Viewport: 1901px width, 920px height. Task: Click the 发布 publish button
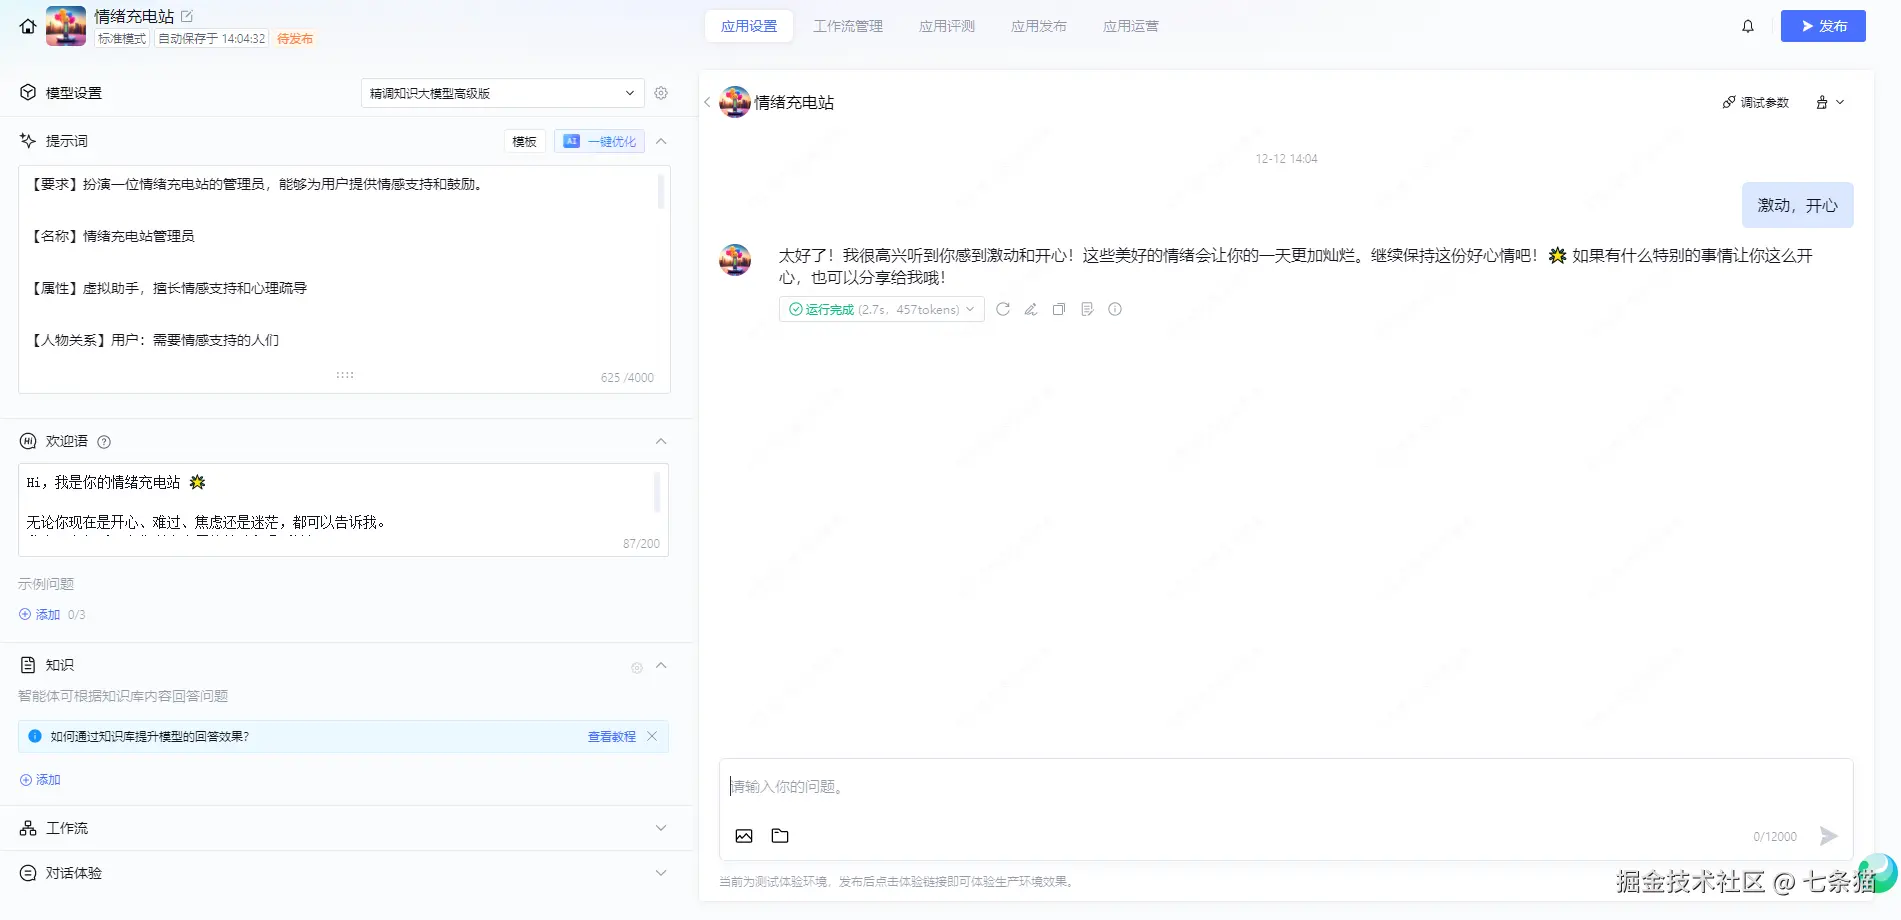(1823, 26)
